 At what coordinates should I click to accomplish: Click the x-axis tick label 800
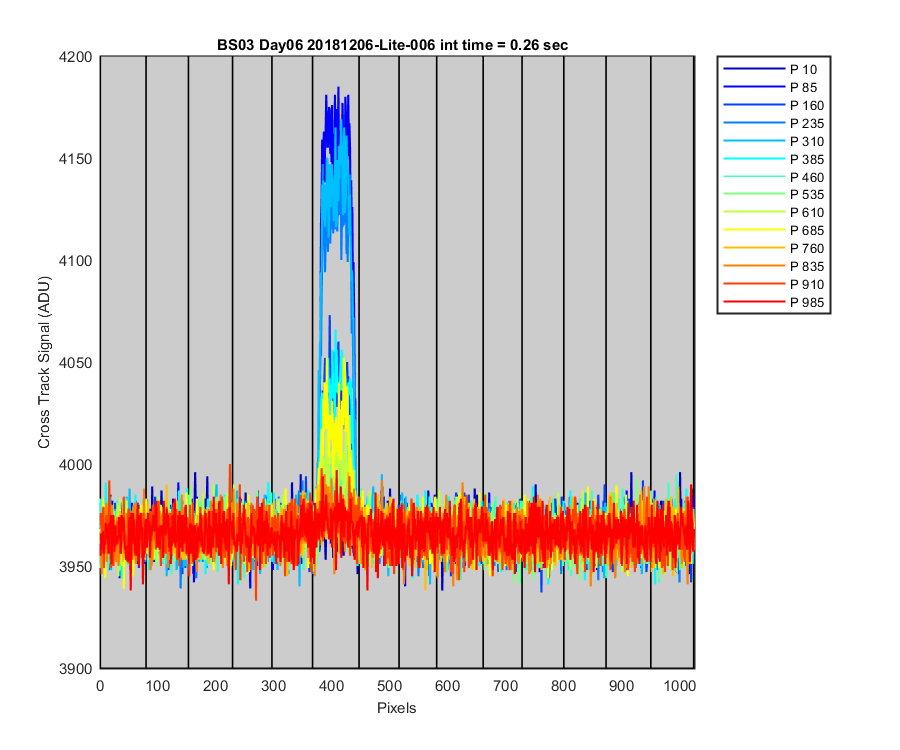pyautogui.click(x=563, y=686)
